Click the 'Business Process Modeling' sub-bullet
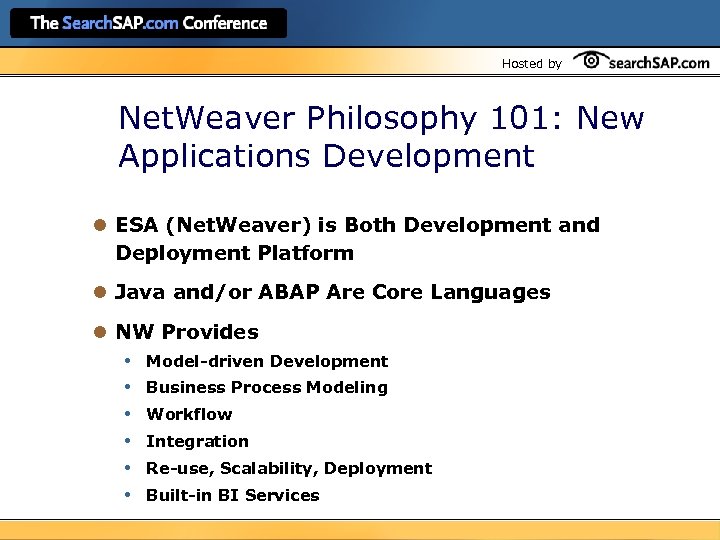Screen dimensions: 720x540 [x=267, y=388]
